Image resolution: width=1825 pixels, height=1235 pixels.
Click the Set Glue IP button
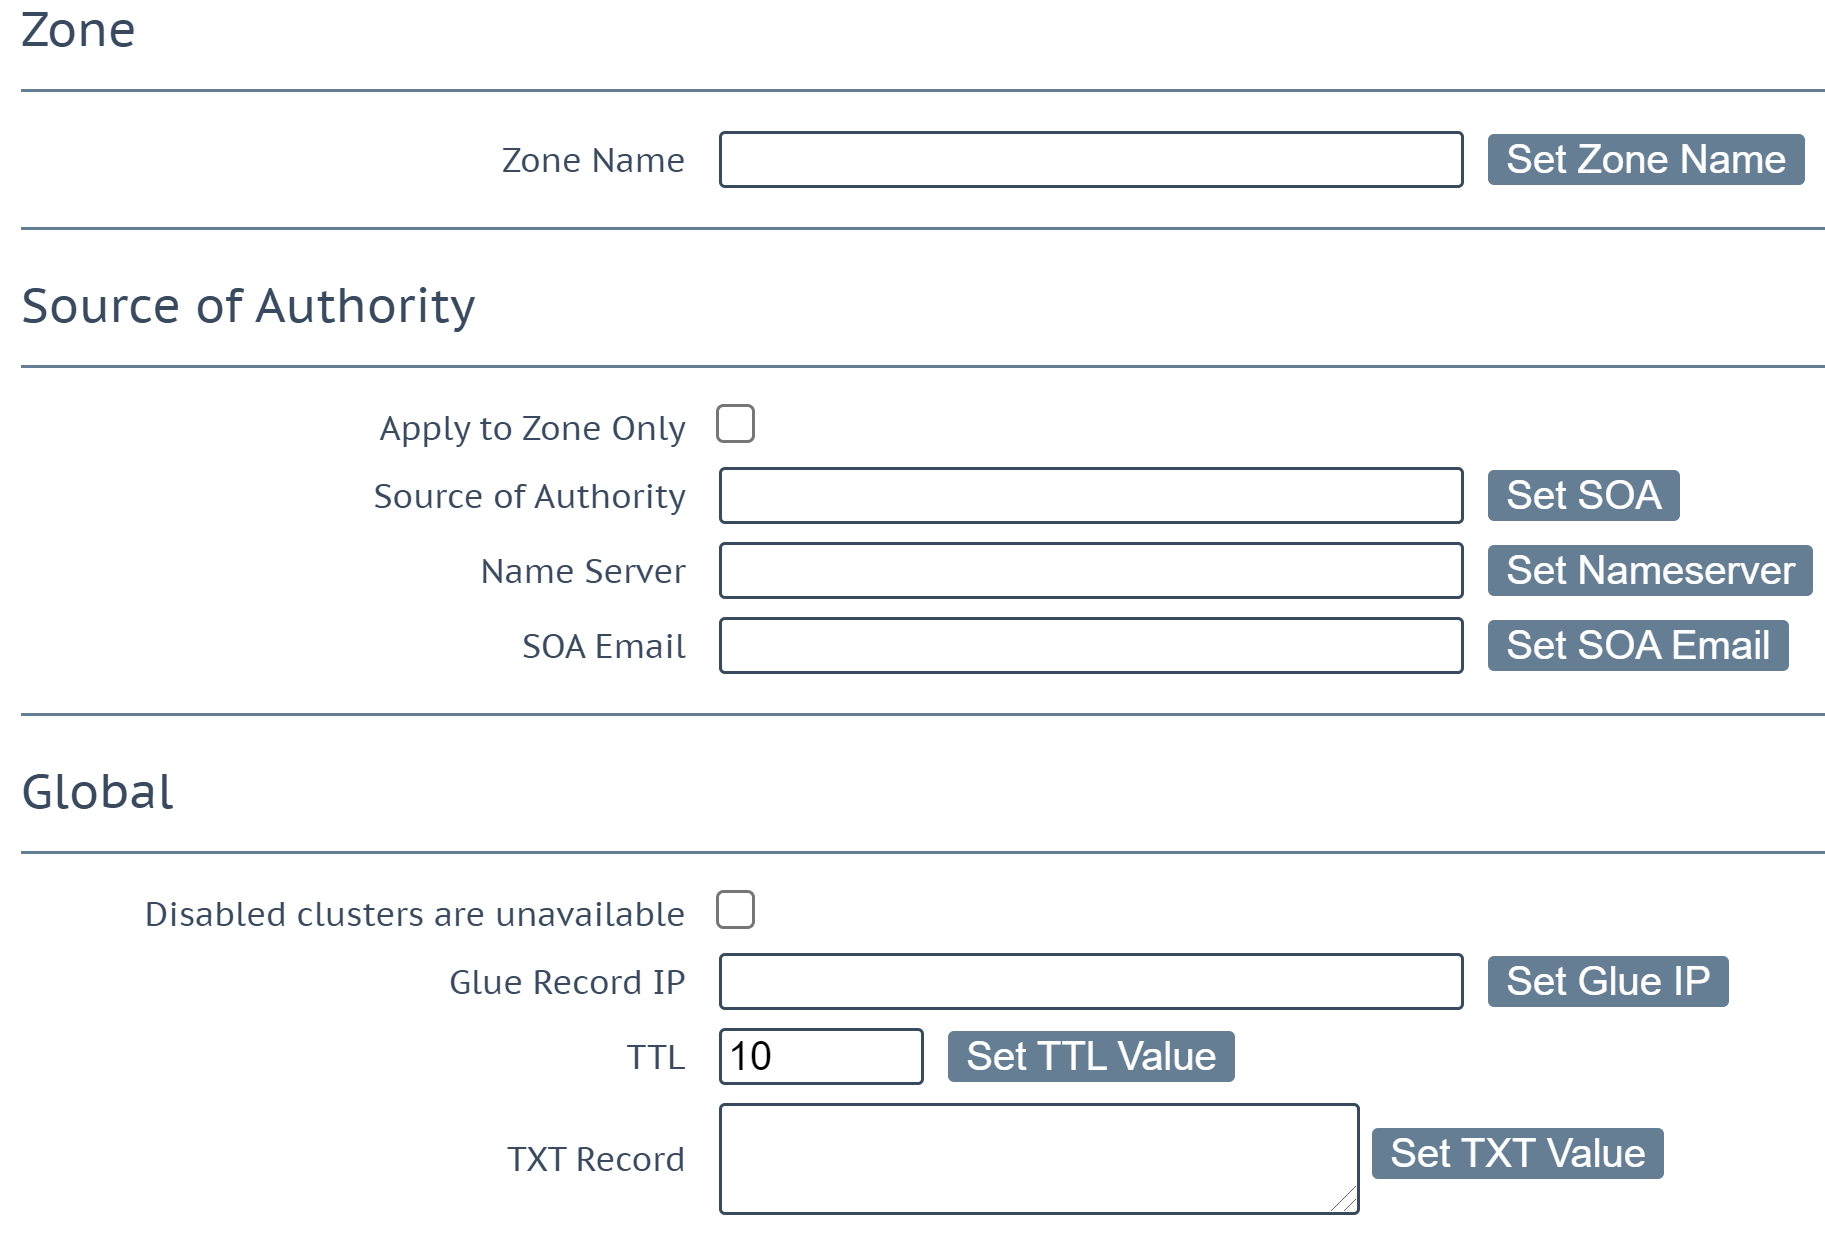tap(1608, 982)
